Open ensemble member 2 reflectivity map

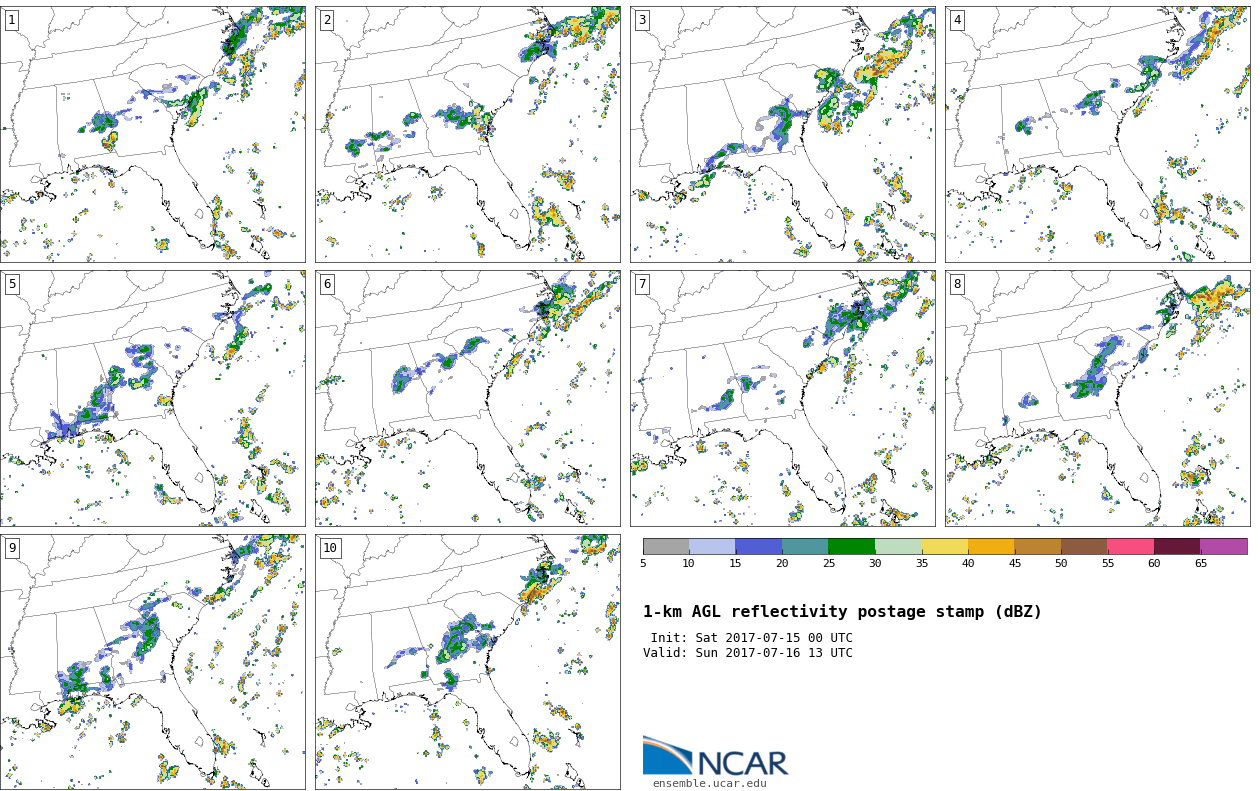468,134
